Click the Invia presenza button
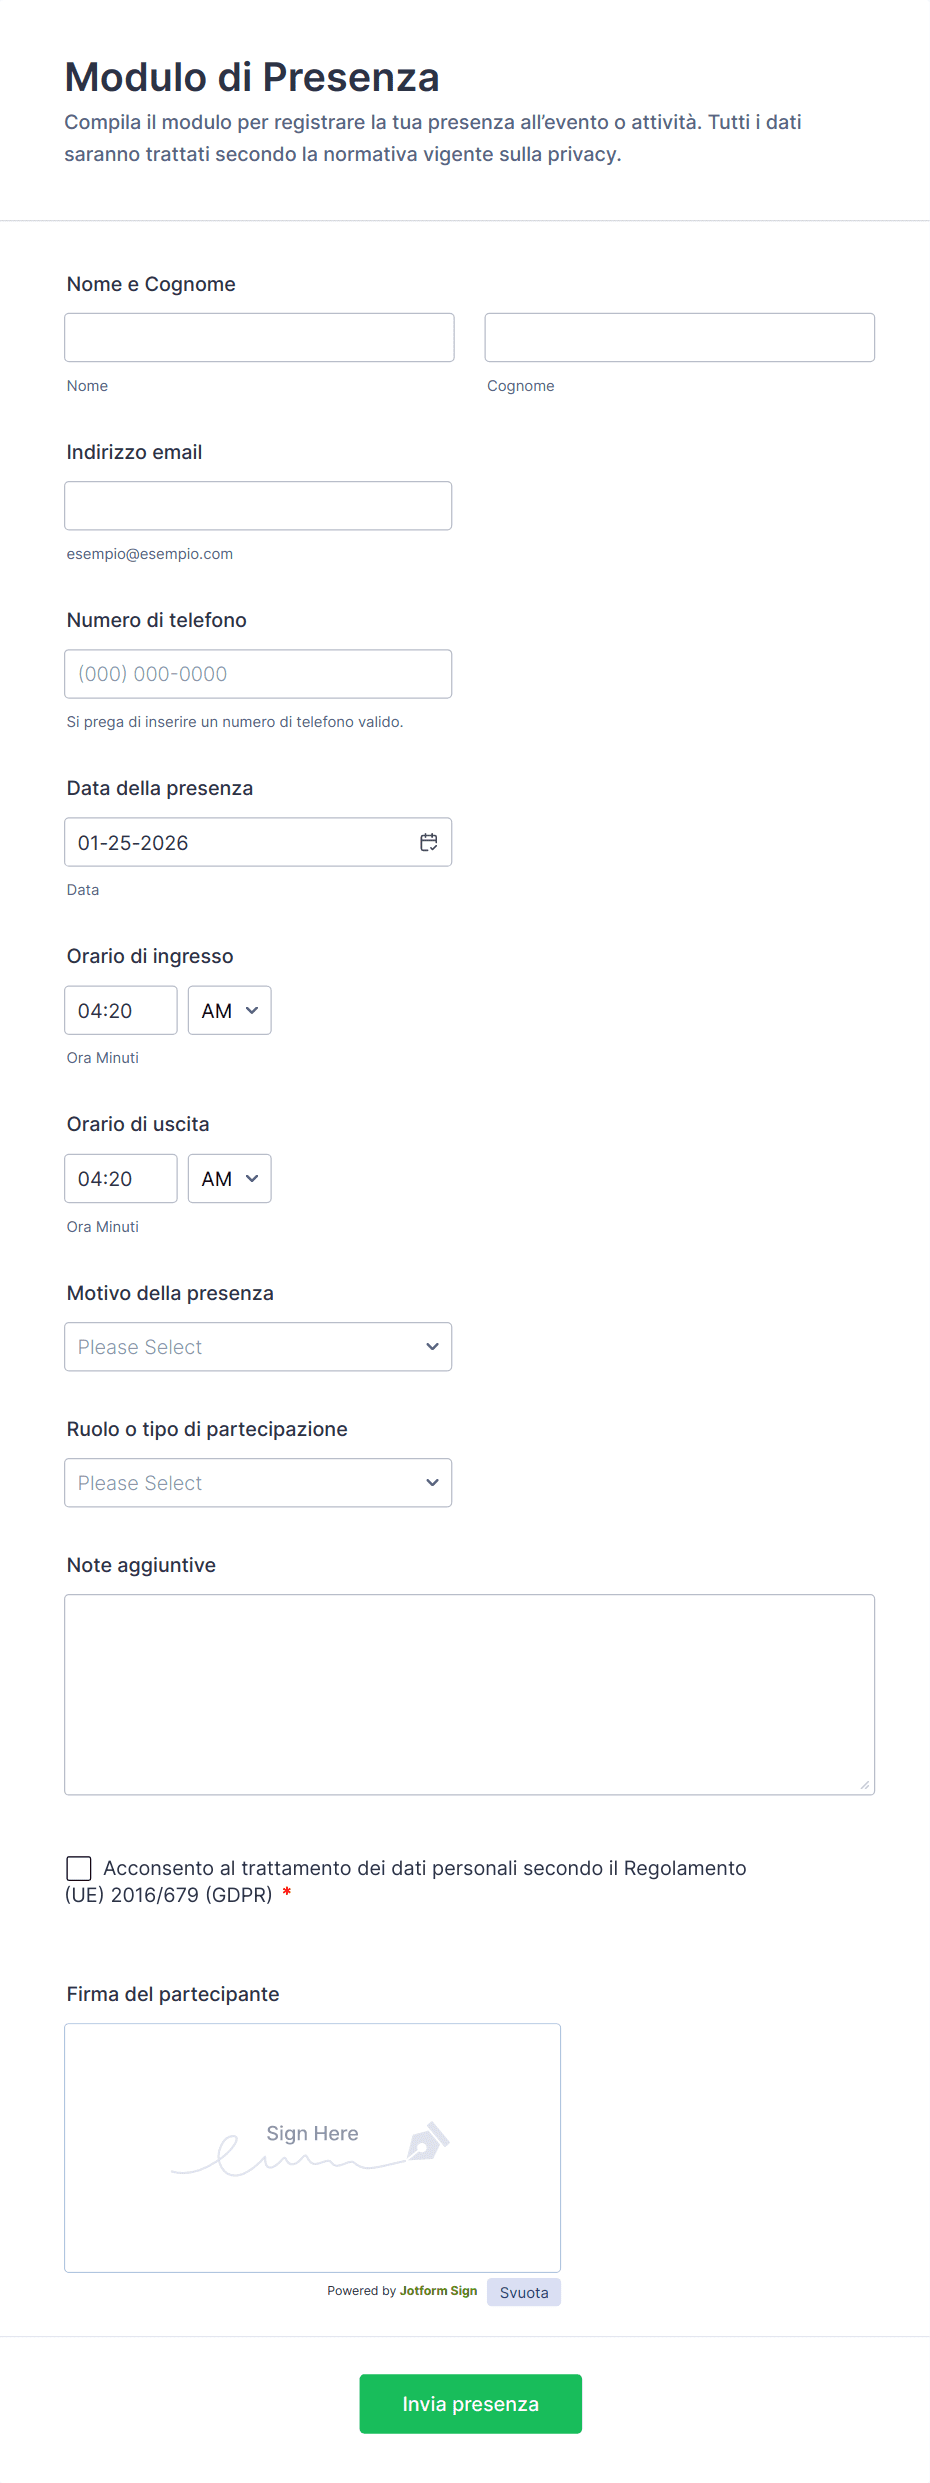 (470, 2403)
